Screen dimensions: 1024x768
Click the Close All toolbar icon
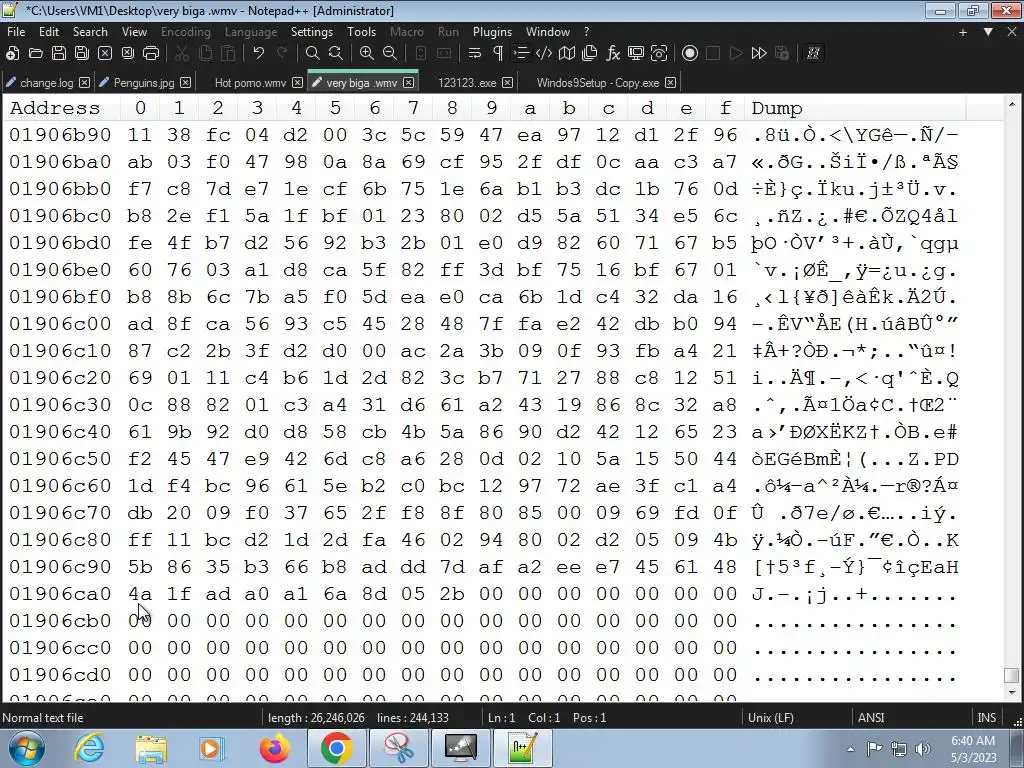tap(127, 54)
